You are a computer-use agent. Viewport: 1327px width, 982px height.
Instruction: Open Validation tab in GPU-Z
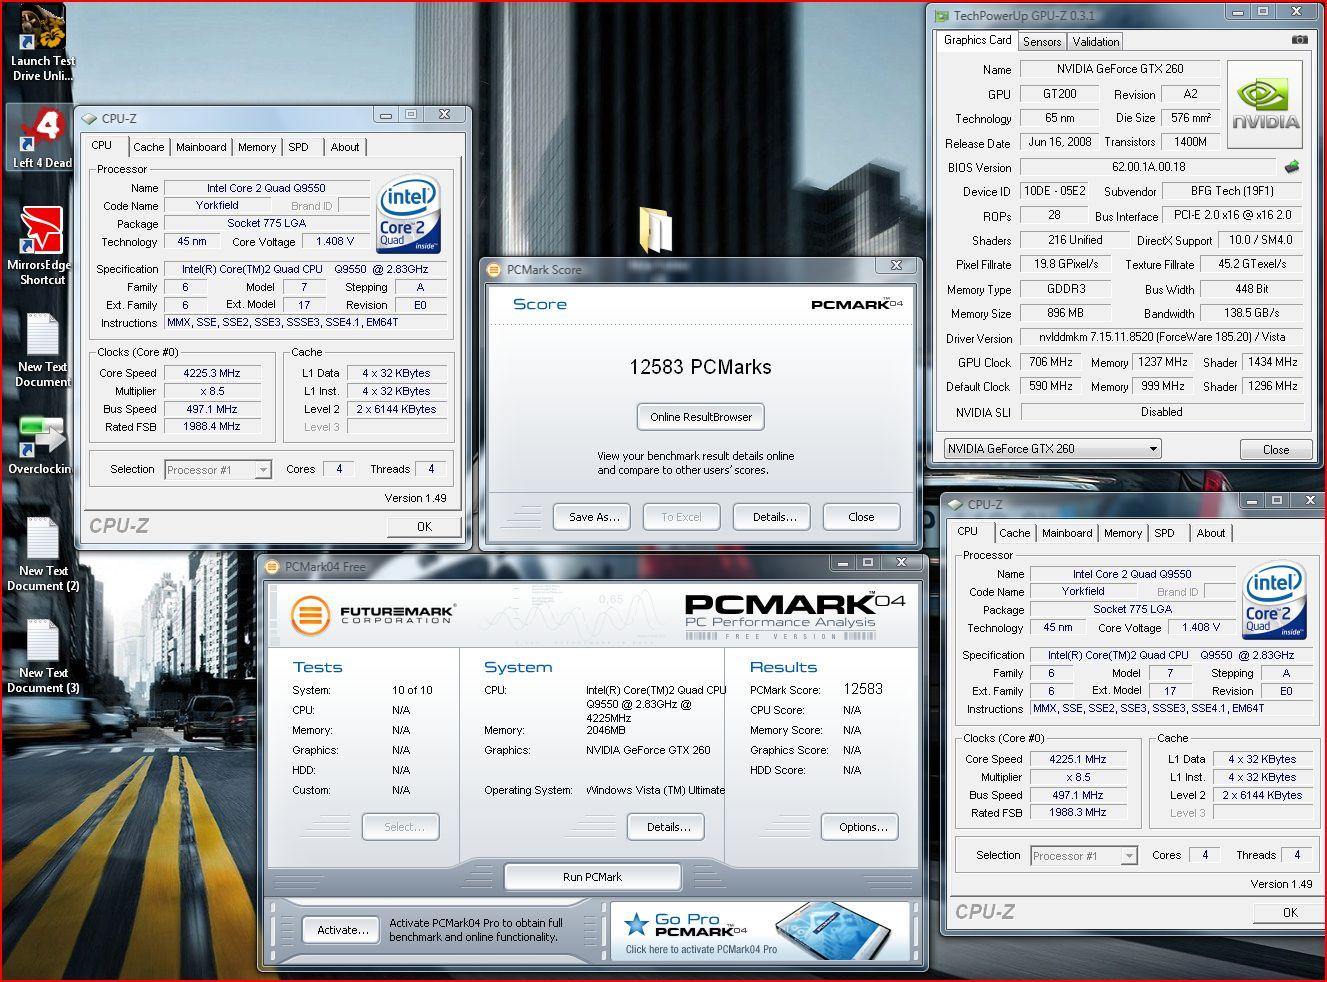click(1096, 41)
